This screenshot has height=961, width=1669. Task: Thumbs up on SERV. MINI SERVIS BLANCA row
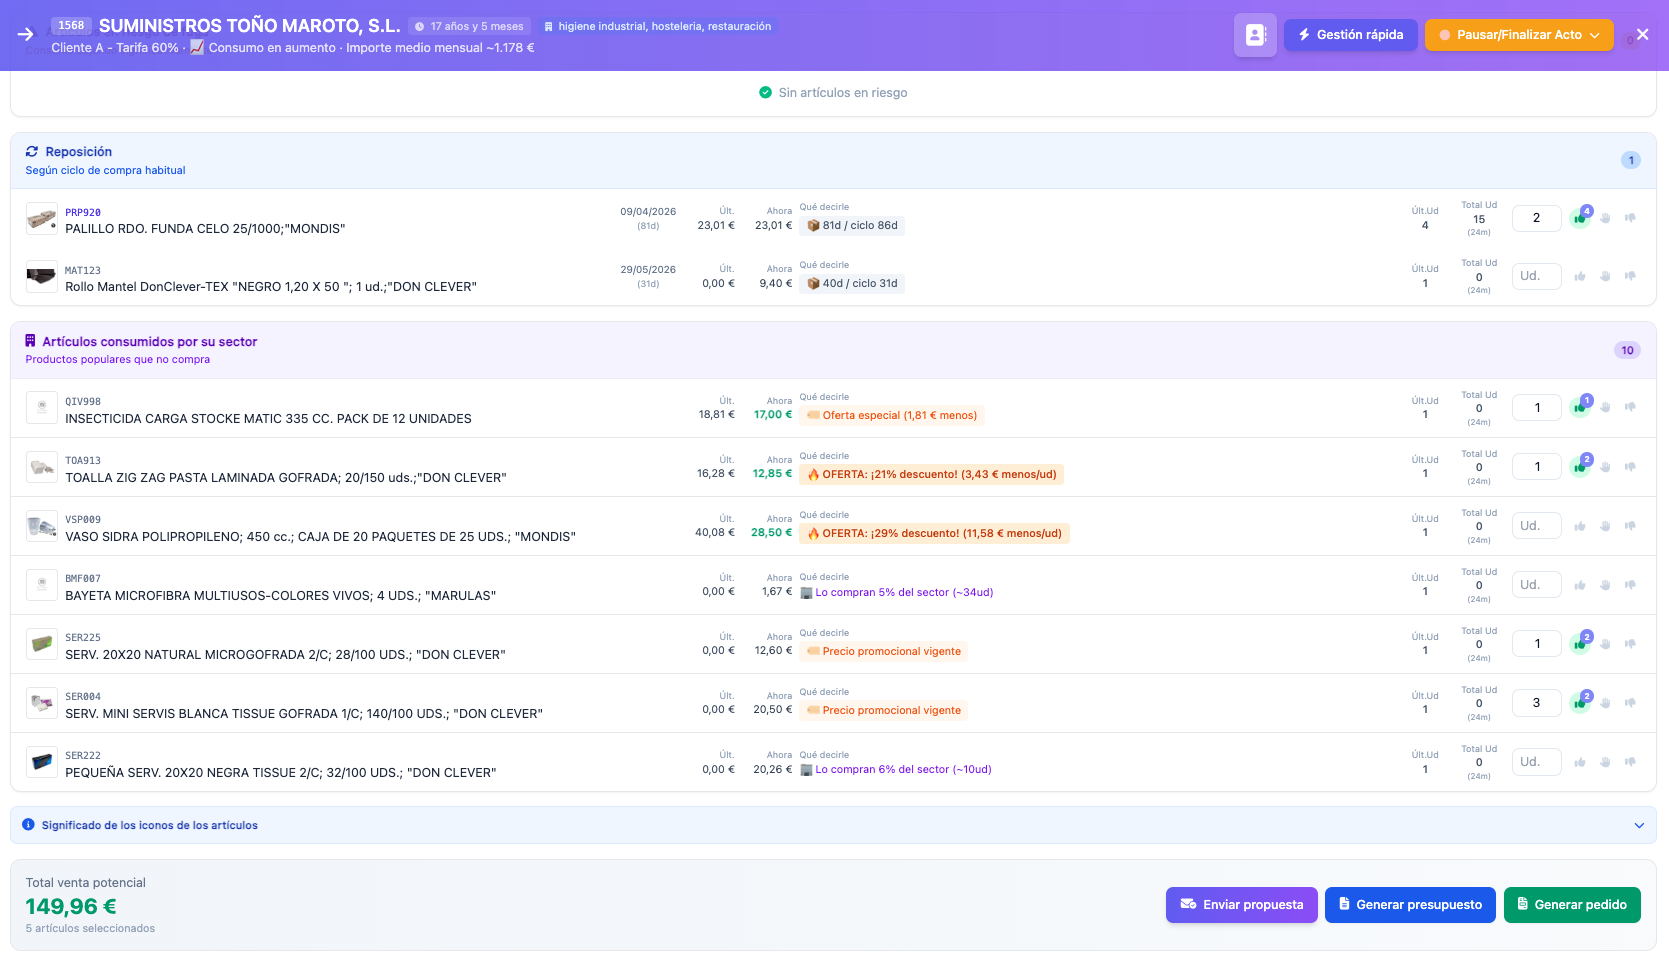tap(1579, 703)
